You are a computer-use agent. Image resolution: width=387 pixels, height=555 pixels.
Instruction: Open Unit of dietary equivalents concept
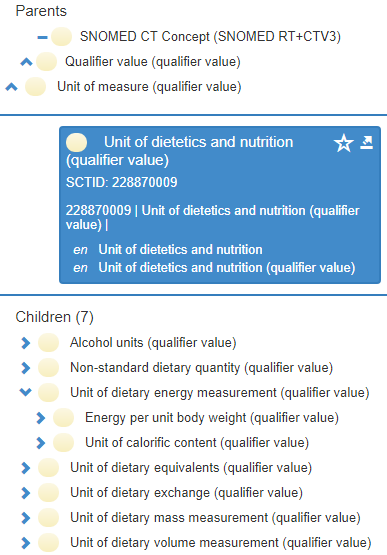pyautogui.click(x=191, y=468)
